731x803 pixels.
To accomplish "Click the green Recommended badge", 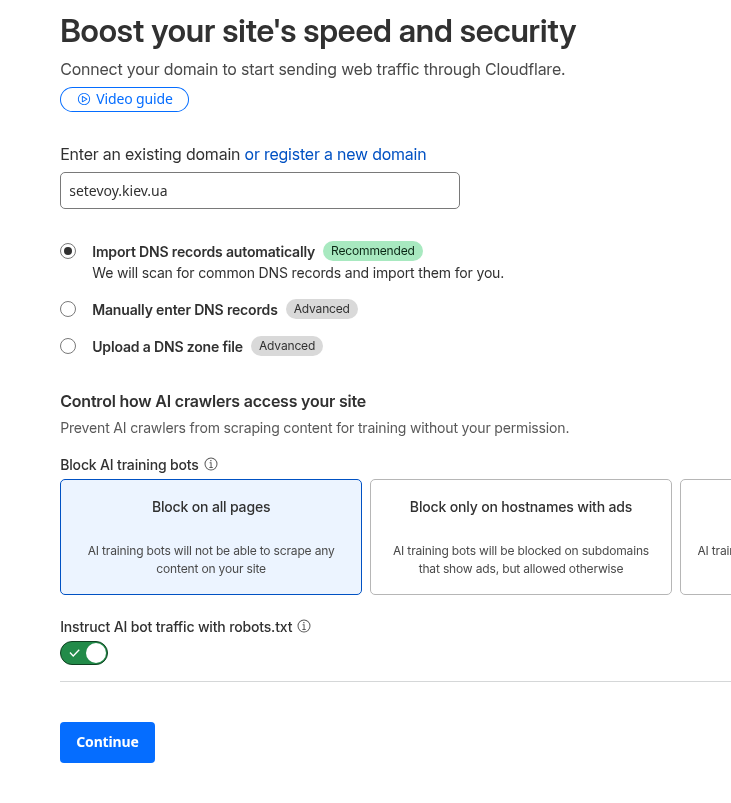I will (x=372, y=251).
